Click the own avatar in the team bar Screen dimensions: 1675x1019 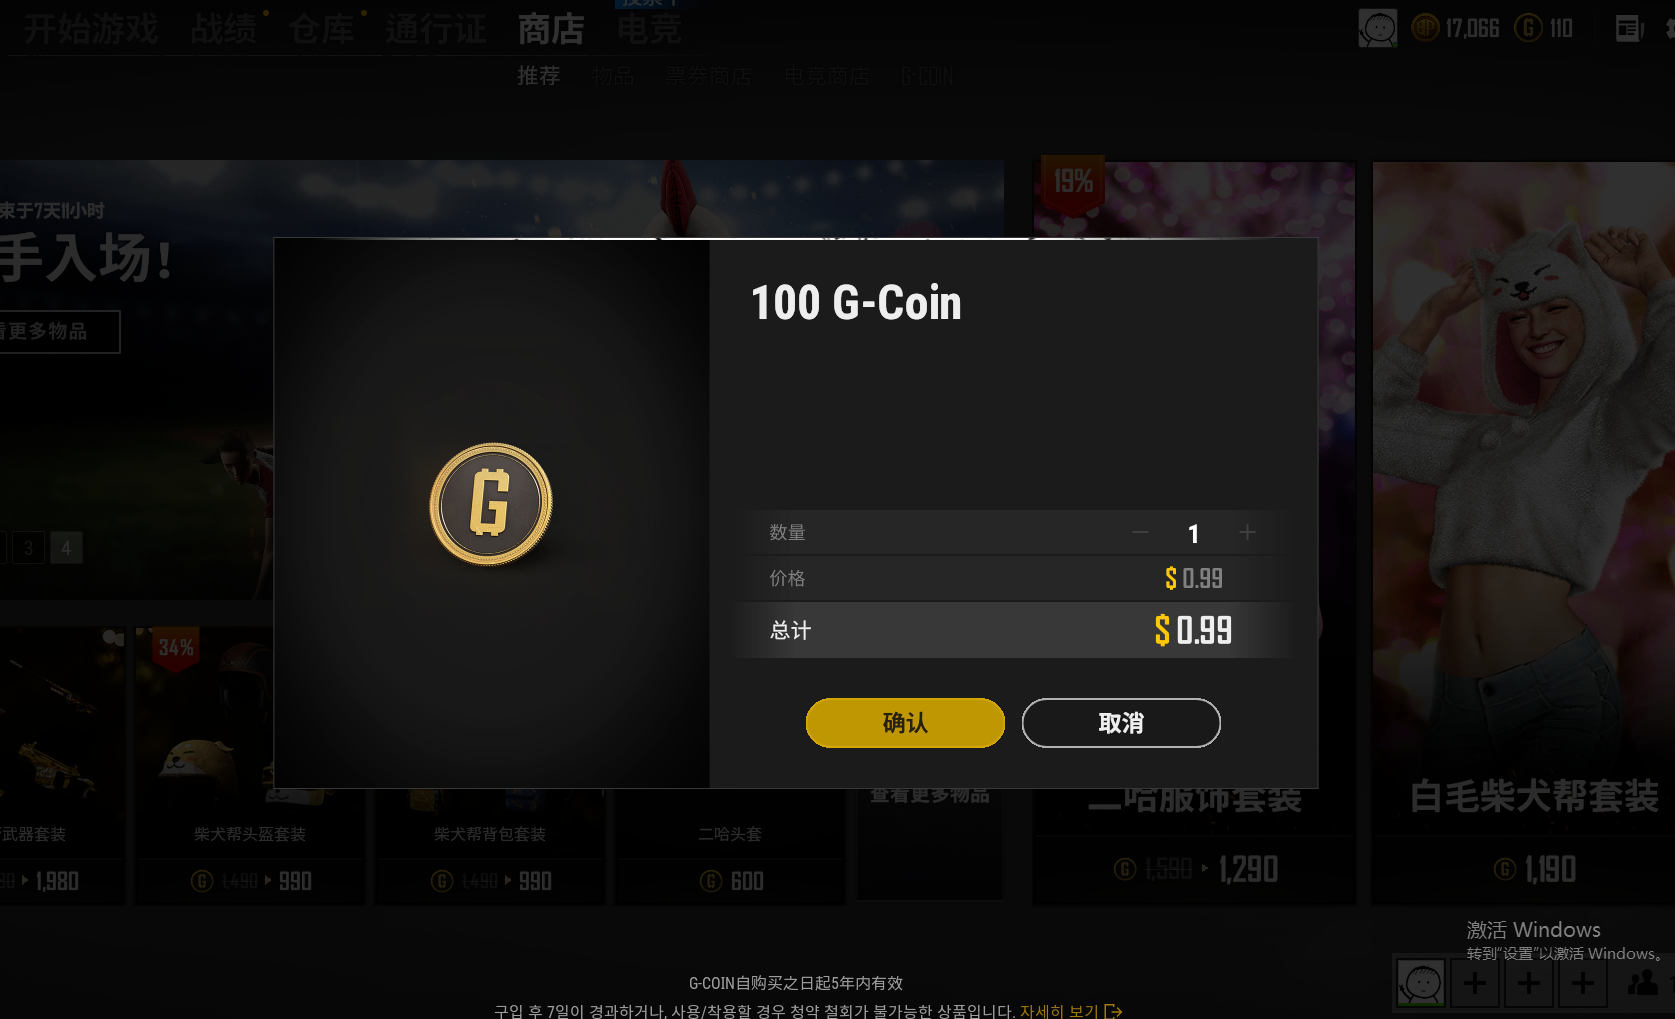[1421, 984]
